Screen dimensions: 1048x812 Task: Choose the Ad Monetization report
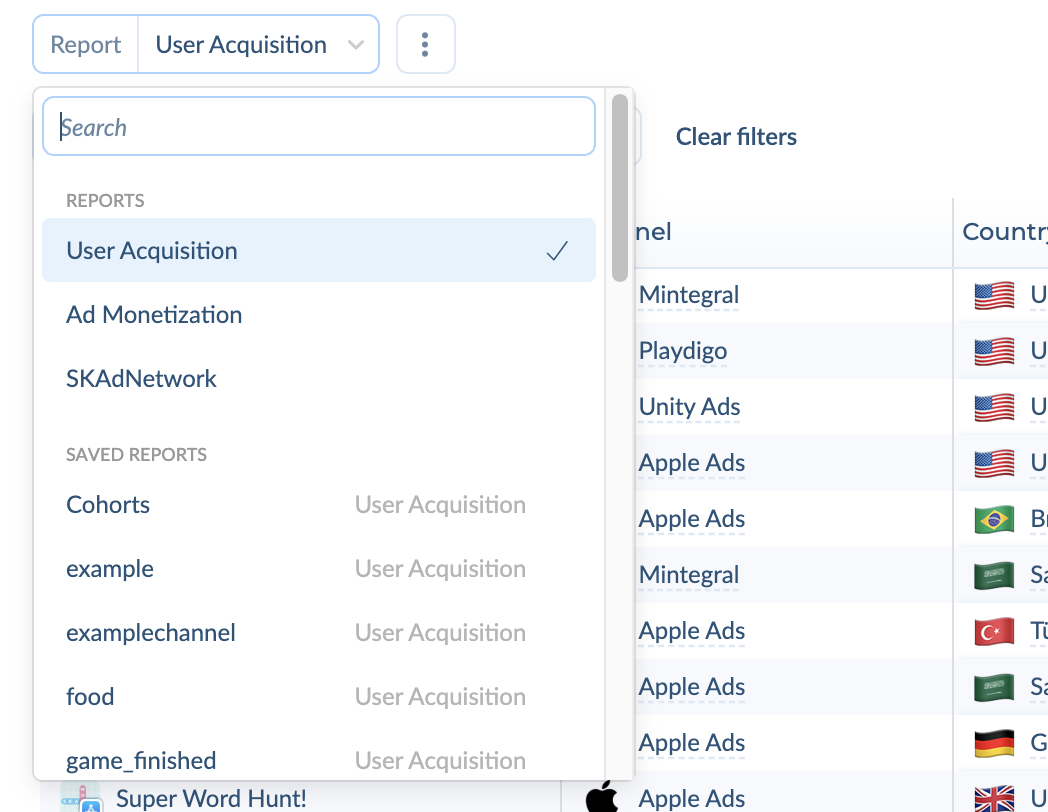coord(319,314)
